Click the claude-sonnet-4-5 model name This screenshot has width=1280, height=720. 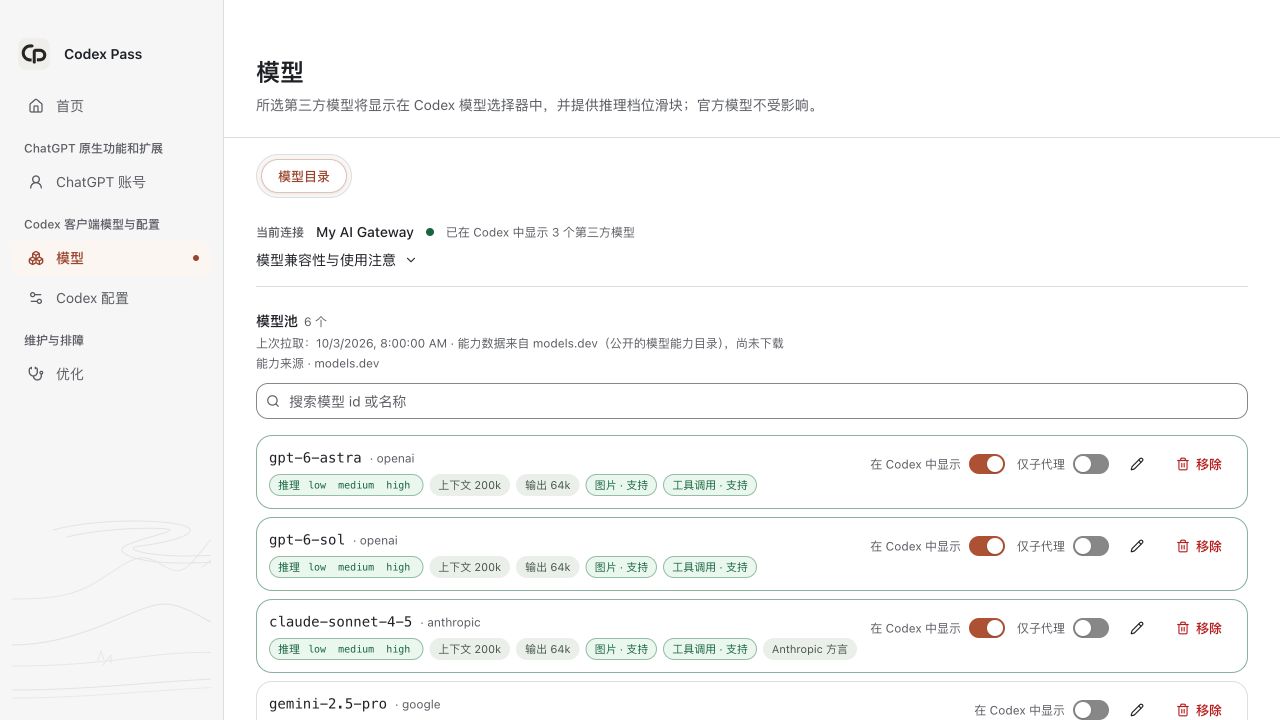[340, 622]
